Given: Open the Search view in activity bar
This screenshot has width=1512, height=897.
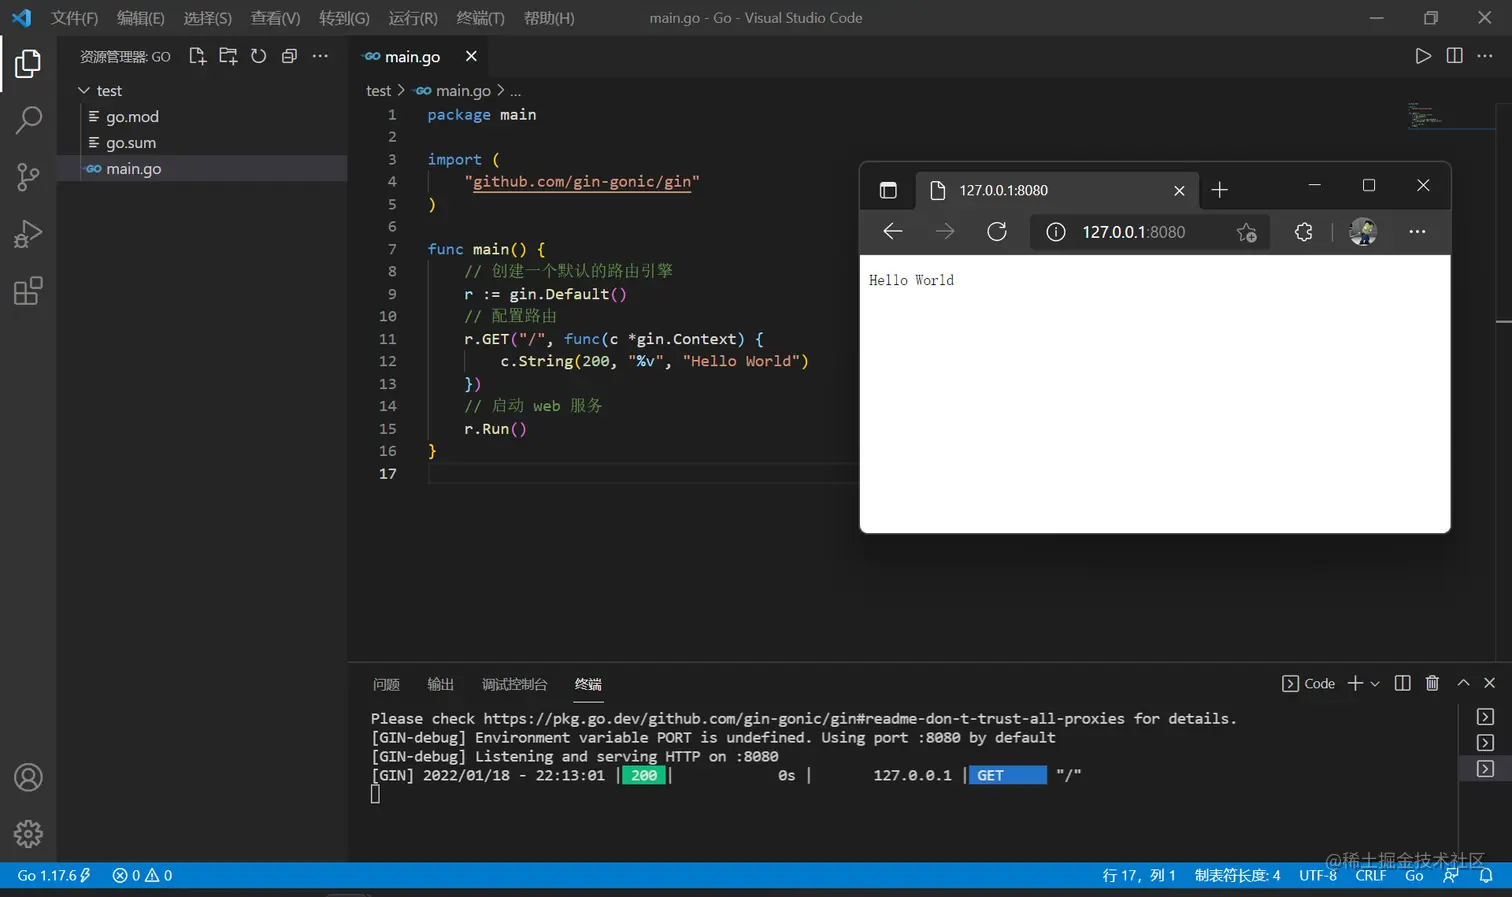Looking at the screenshot, I should 28,121.
